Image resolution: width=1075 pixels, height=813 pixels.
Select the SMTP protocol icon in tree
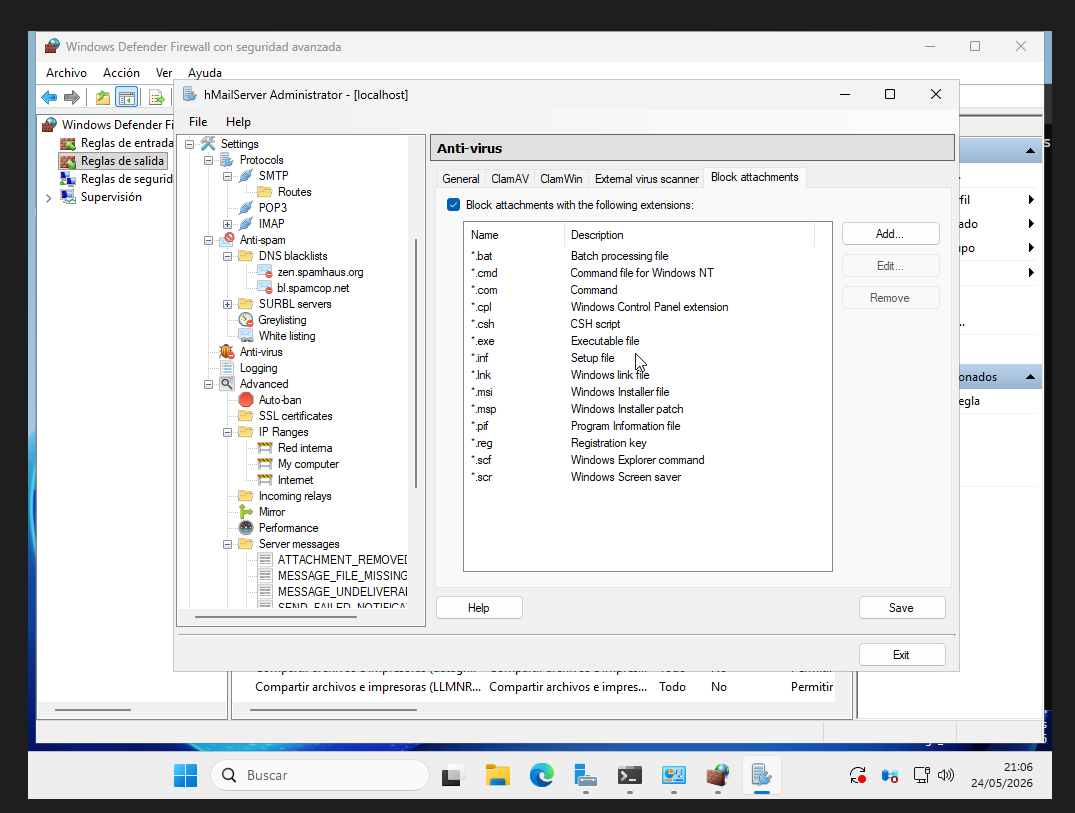click(x=245, y=176)
